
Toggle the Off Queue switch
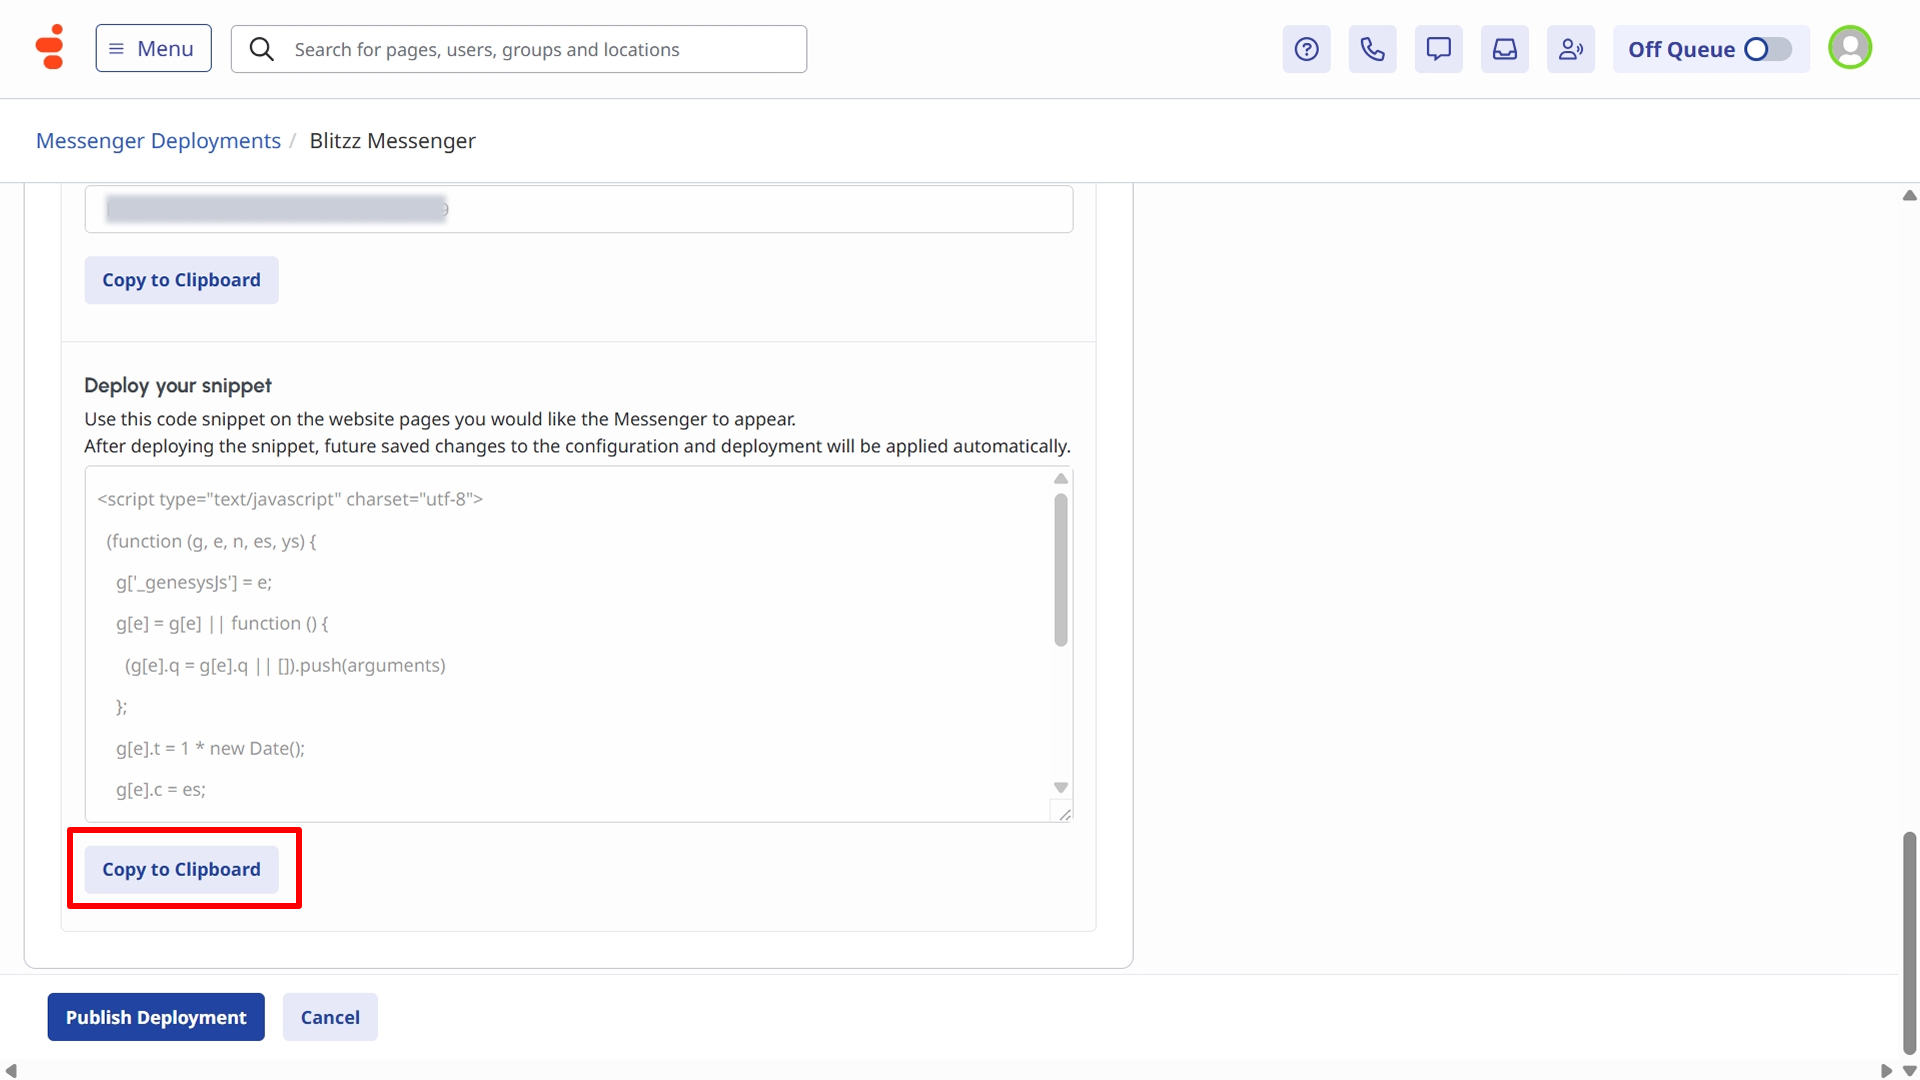1767,49
